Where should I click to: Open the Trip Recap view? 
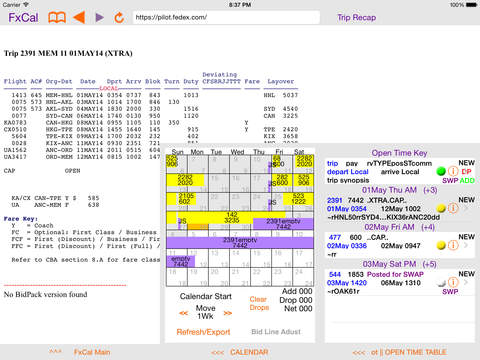click(356, 17)
